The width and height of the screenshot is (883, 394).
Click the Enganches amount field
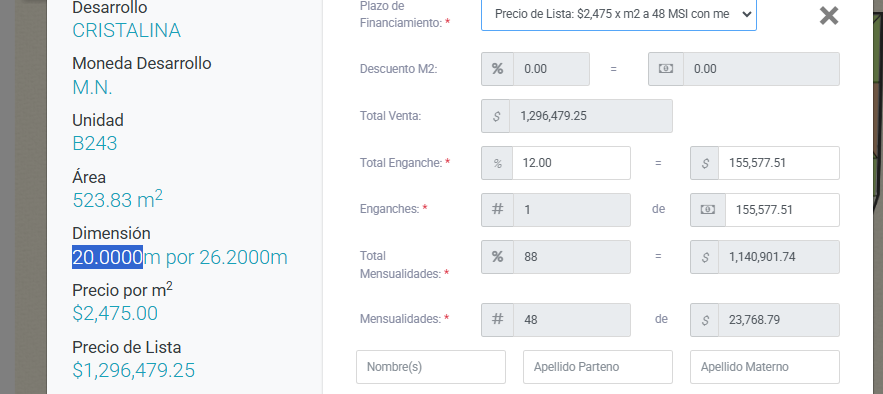pos(782,210)
